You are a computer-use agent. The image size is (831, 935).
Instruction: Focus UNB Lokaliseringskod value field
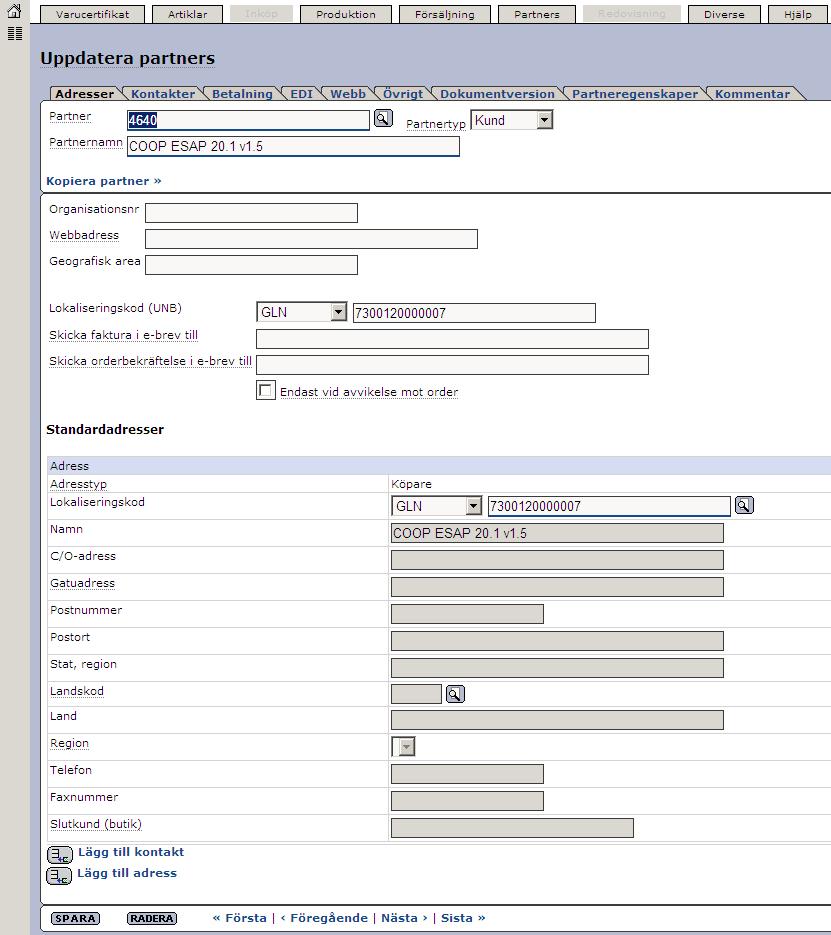(474, 312)
